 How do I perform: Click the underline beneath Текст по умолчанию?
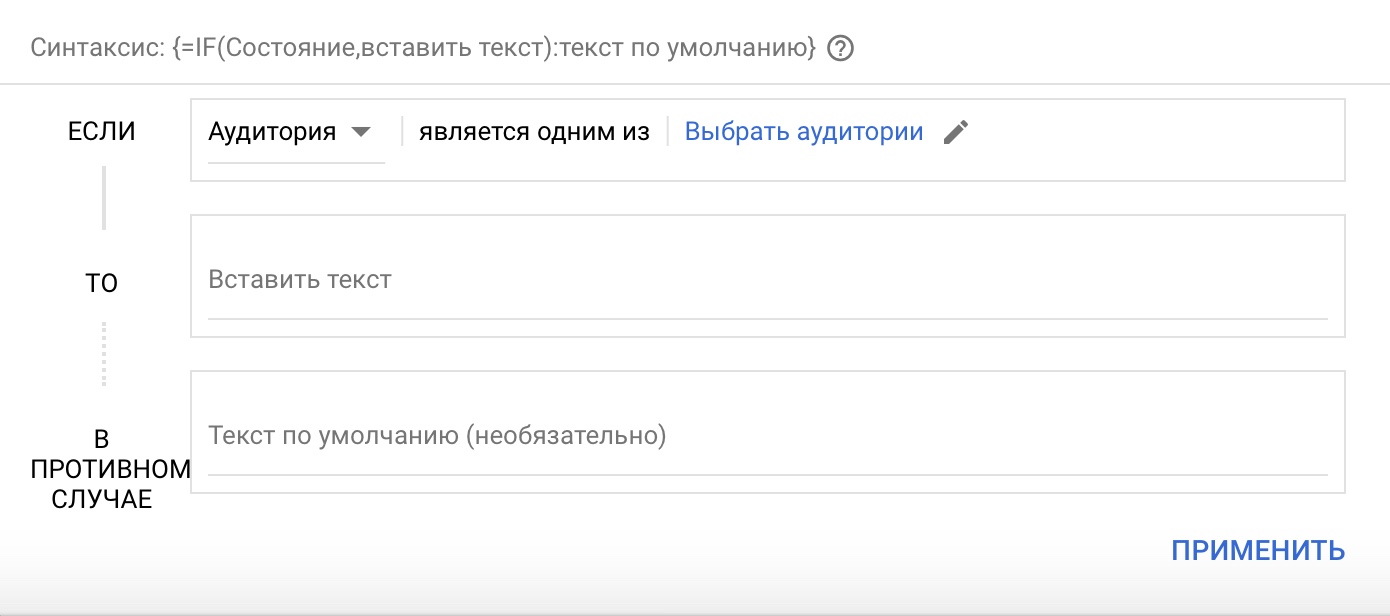767,474
